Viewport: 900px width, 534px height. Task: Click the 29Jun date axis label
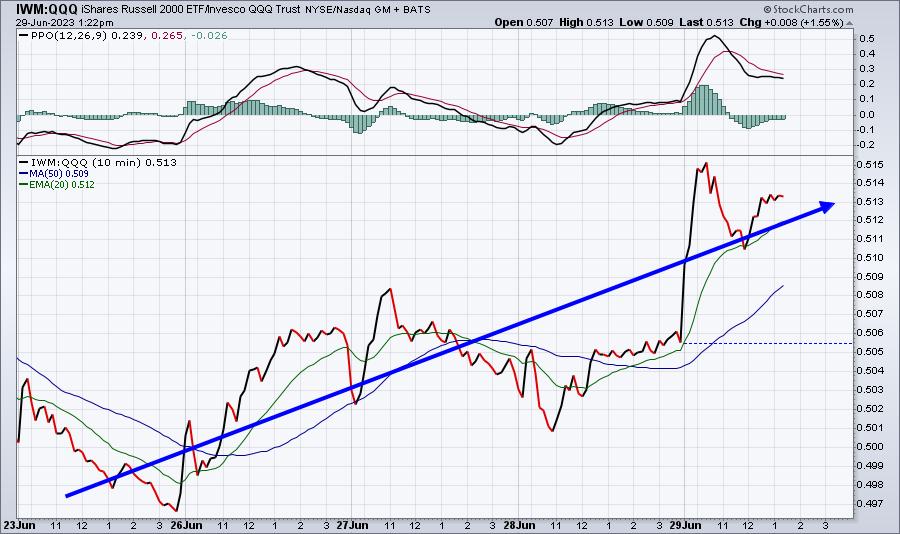[685, 525]
